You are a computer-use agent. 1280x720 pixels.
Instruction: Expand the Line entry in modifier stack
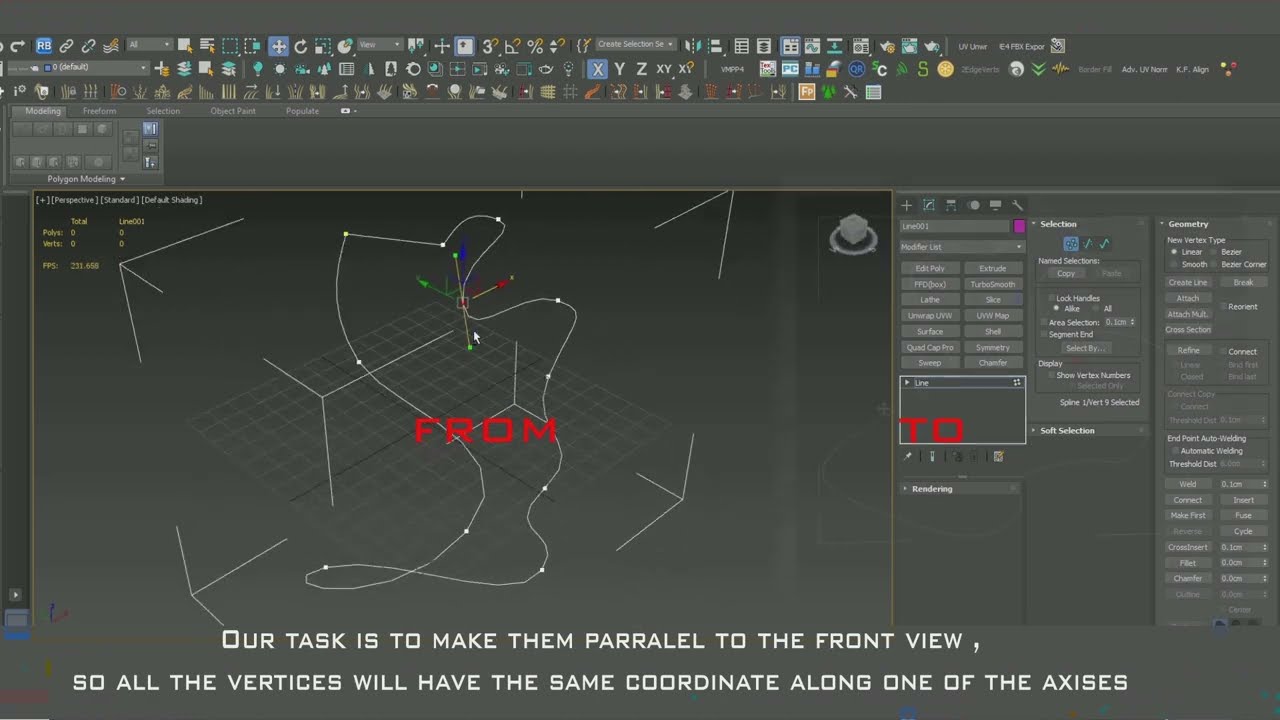tap(907, 383)
